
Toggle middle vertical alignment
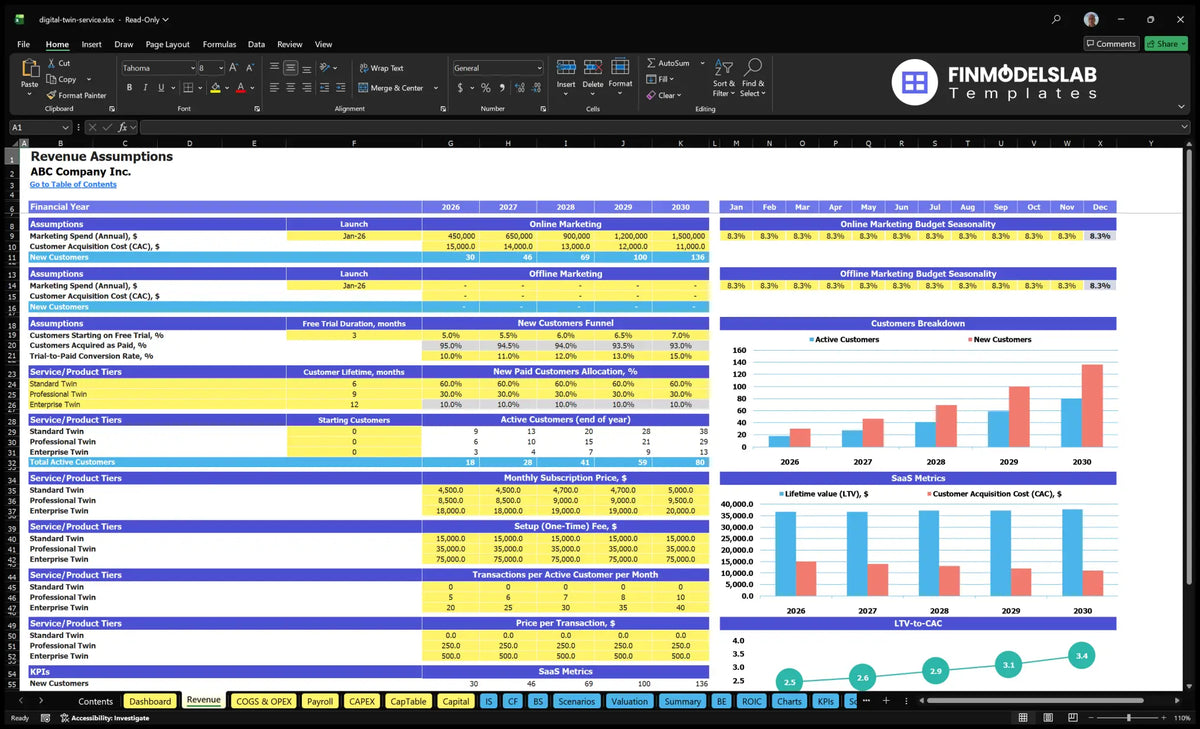(x=291, y=68)
